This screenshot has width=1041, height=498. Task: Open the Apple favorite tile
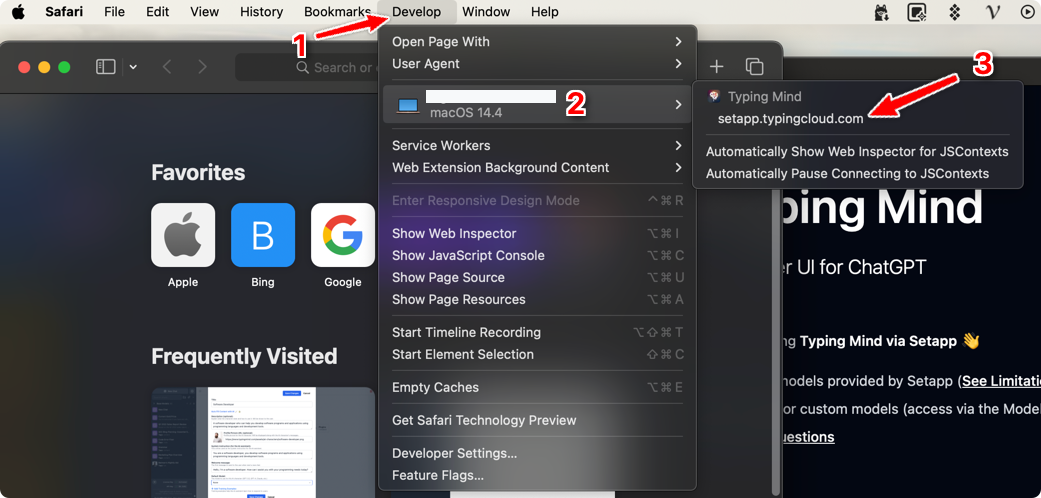click(183, 234)
